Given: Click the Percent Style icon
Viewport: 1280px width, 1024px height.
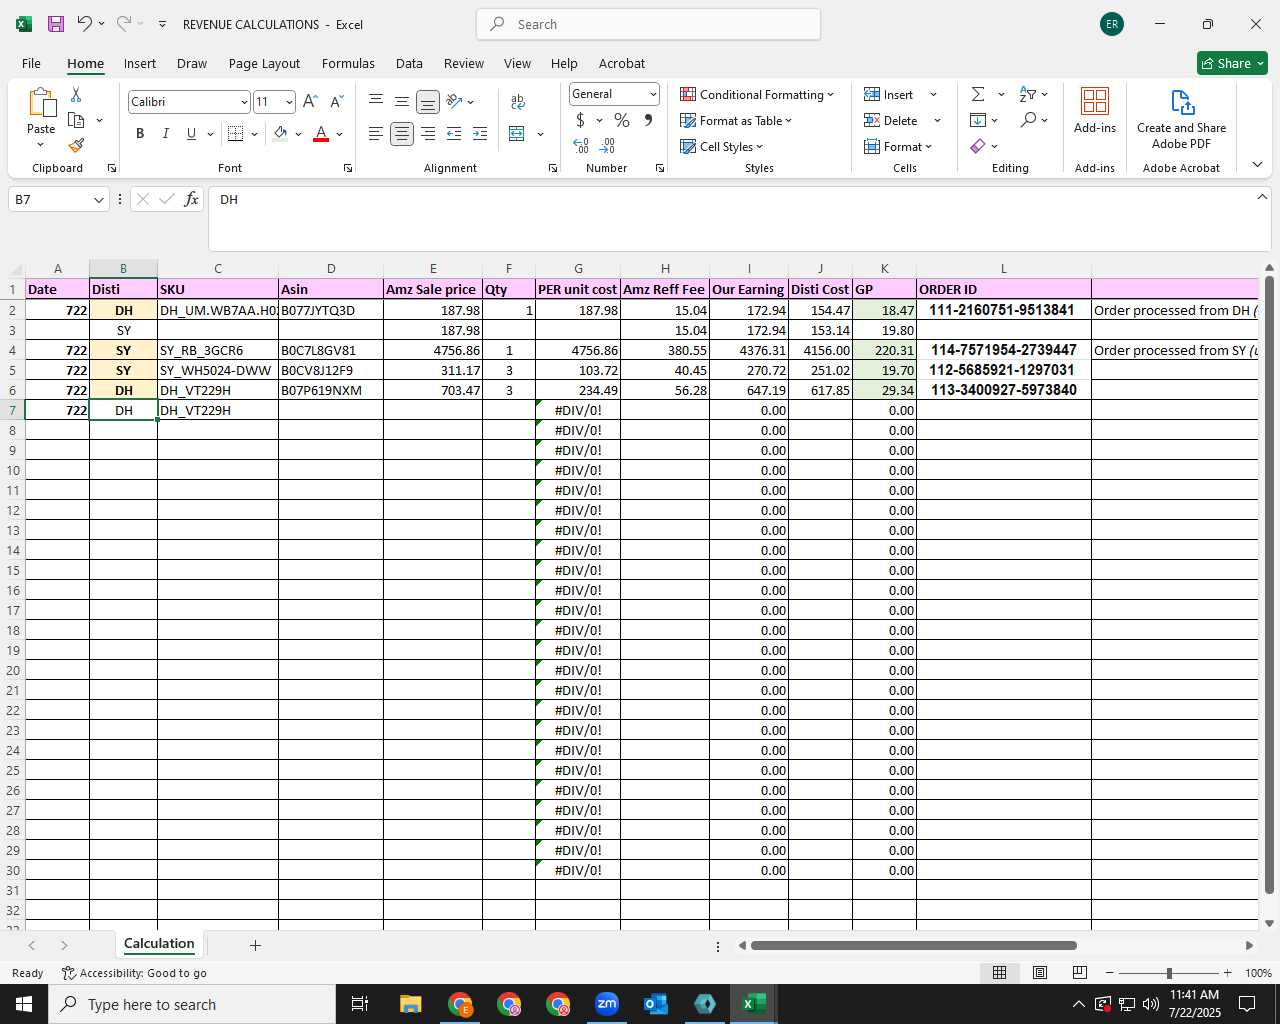Looking at the screenshot, I should click(x=622, y=120).
